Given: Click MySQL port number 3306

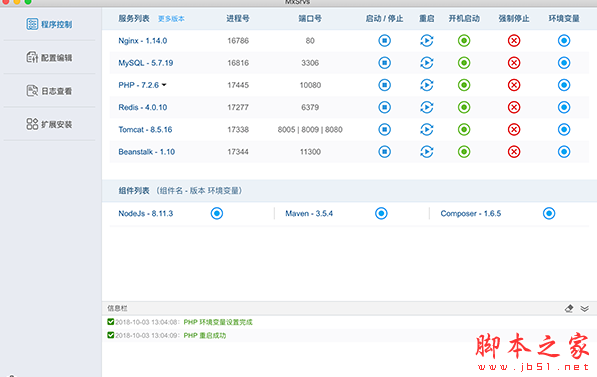Looking at the screenshot, I should coord(310,63).
